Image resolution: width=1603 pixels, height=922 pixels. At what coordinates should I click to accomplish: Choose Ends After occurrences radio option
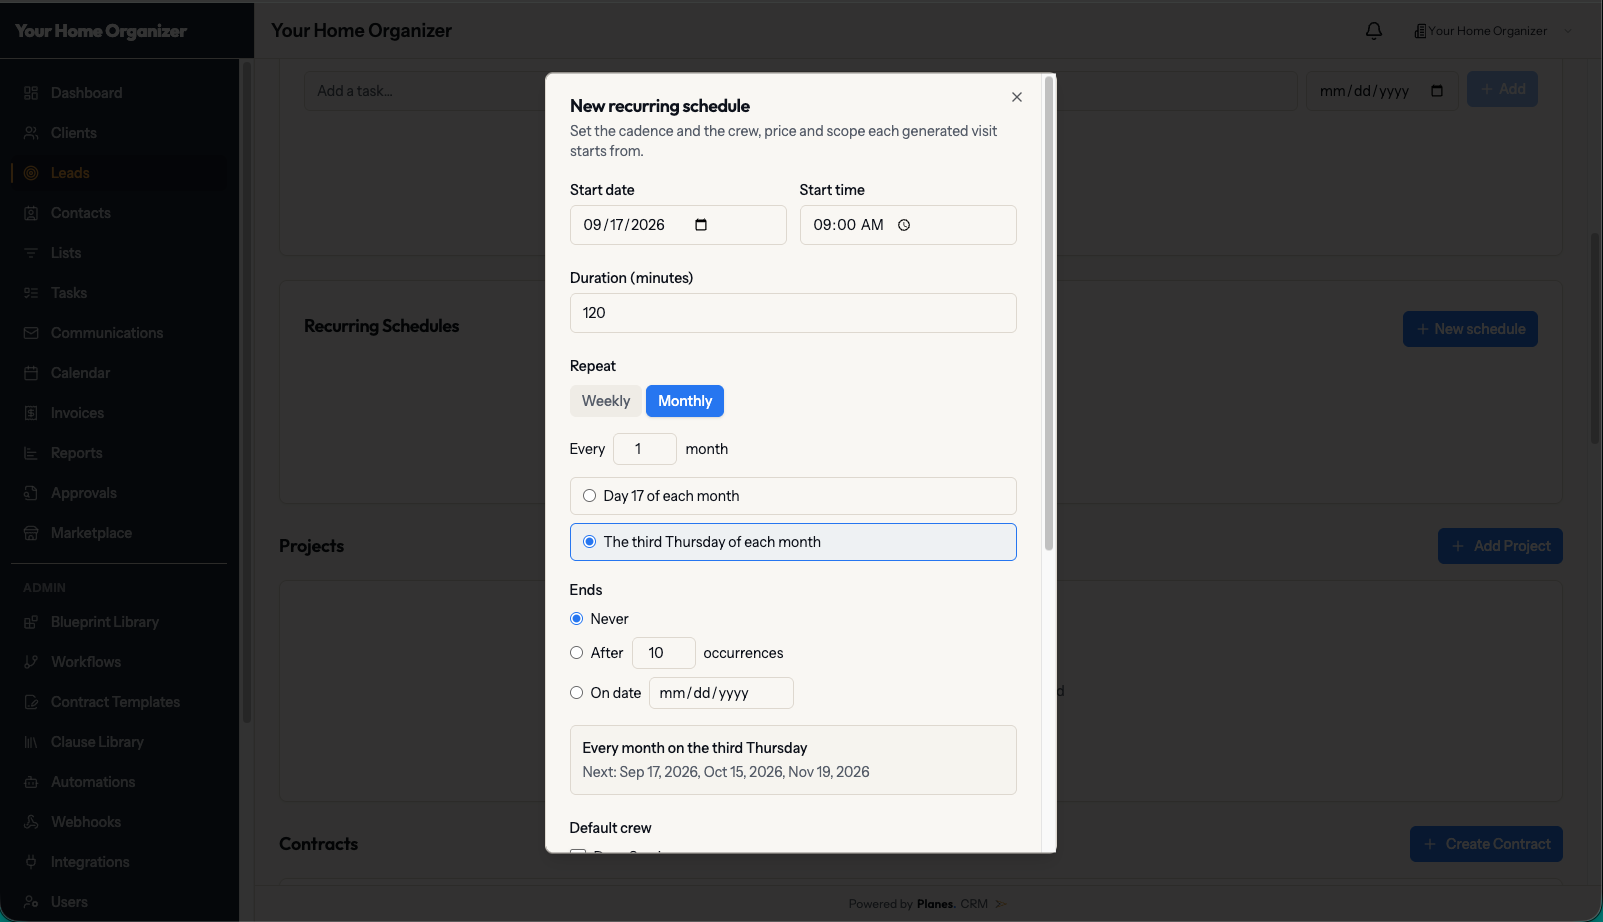pos(577,653)
